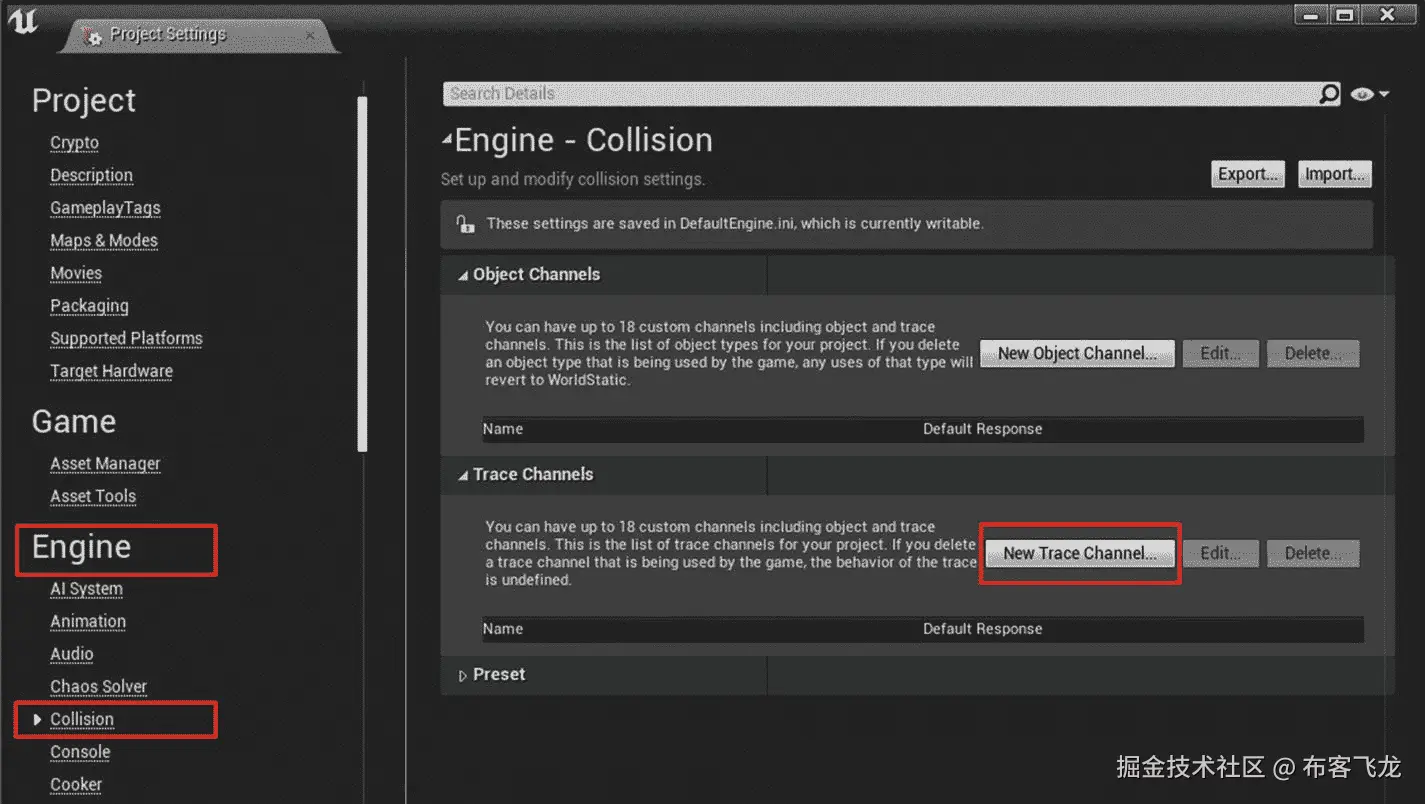Open Movies settings
The image size is (1425, 804).
click(76, 273)
